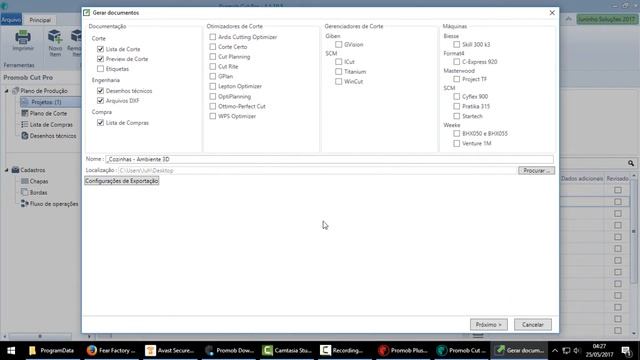Tick WPS Optimizer checkbox

click(x=213, y=116)
